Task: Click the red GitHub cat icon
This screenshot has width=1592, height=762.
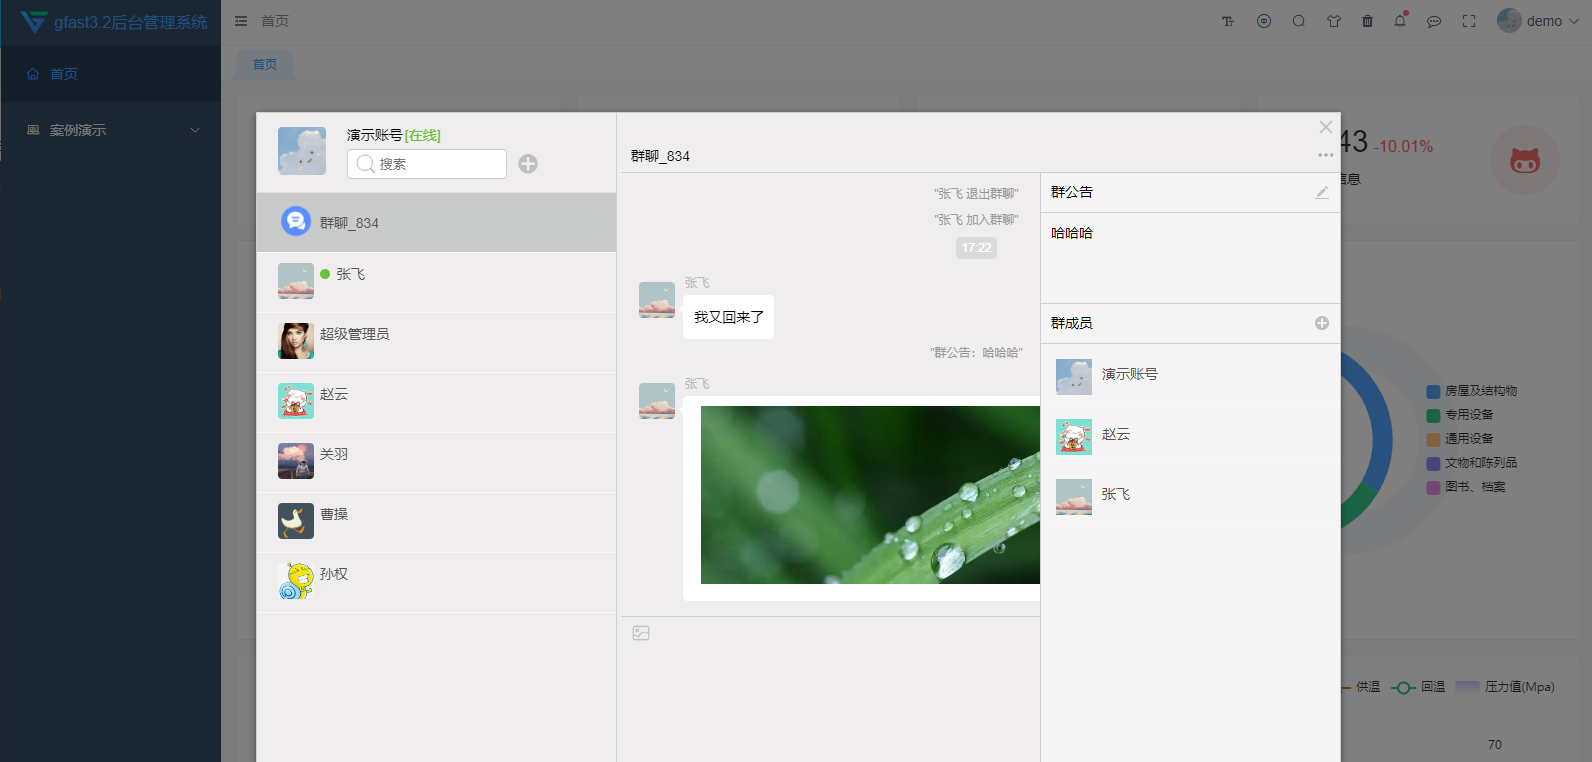Action: pos(1525,160)
